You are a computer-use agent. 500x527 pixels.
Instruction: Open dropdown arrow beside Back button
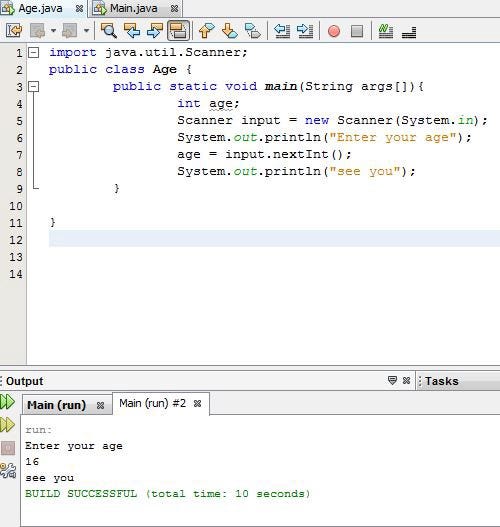click(53, 31)
